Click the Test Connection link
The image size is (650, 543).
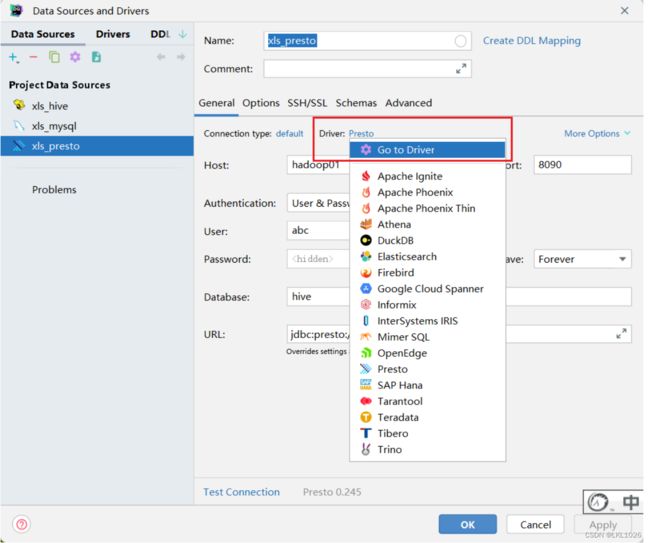[x=241, y=492]
